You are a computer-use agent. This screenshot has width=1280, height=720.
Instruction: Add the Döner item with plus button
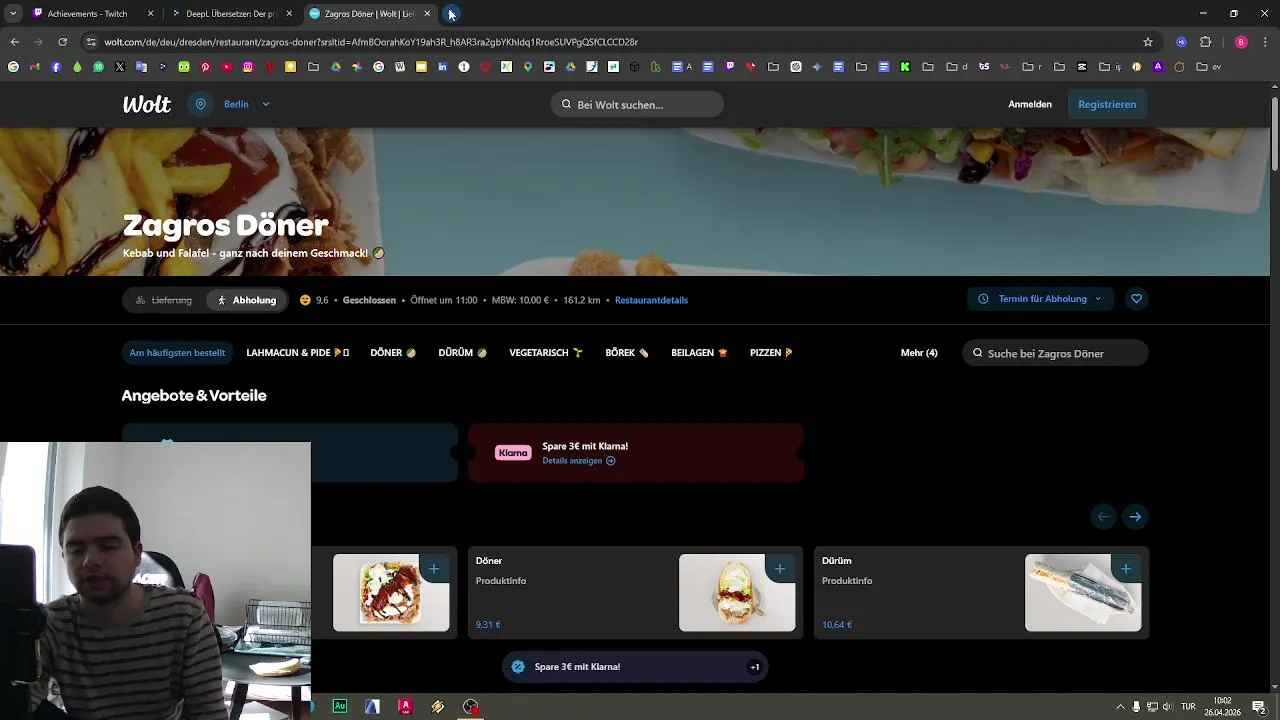click(780, 569)
